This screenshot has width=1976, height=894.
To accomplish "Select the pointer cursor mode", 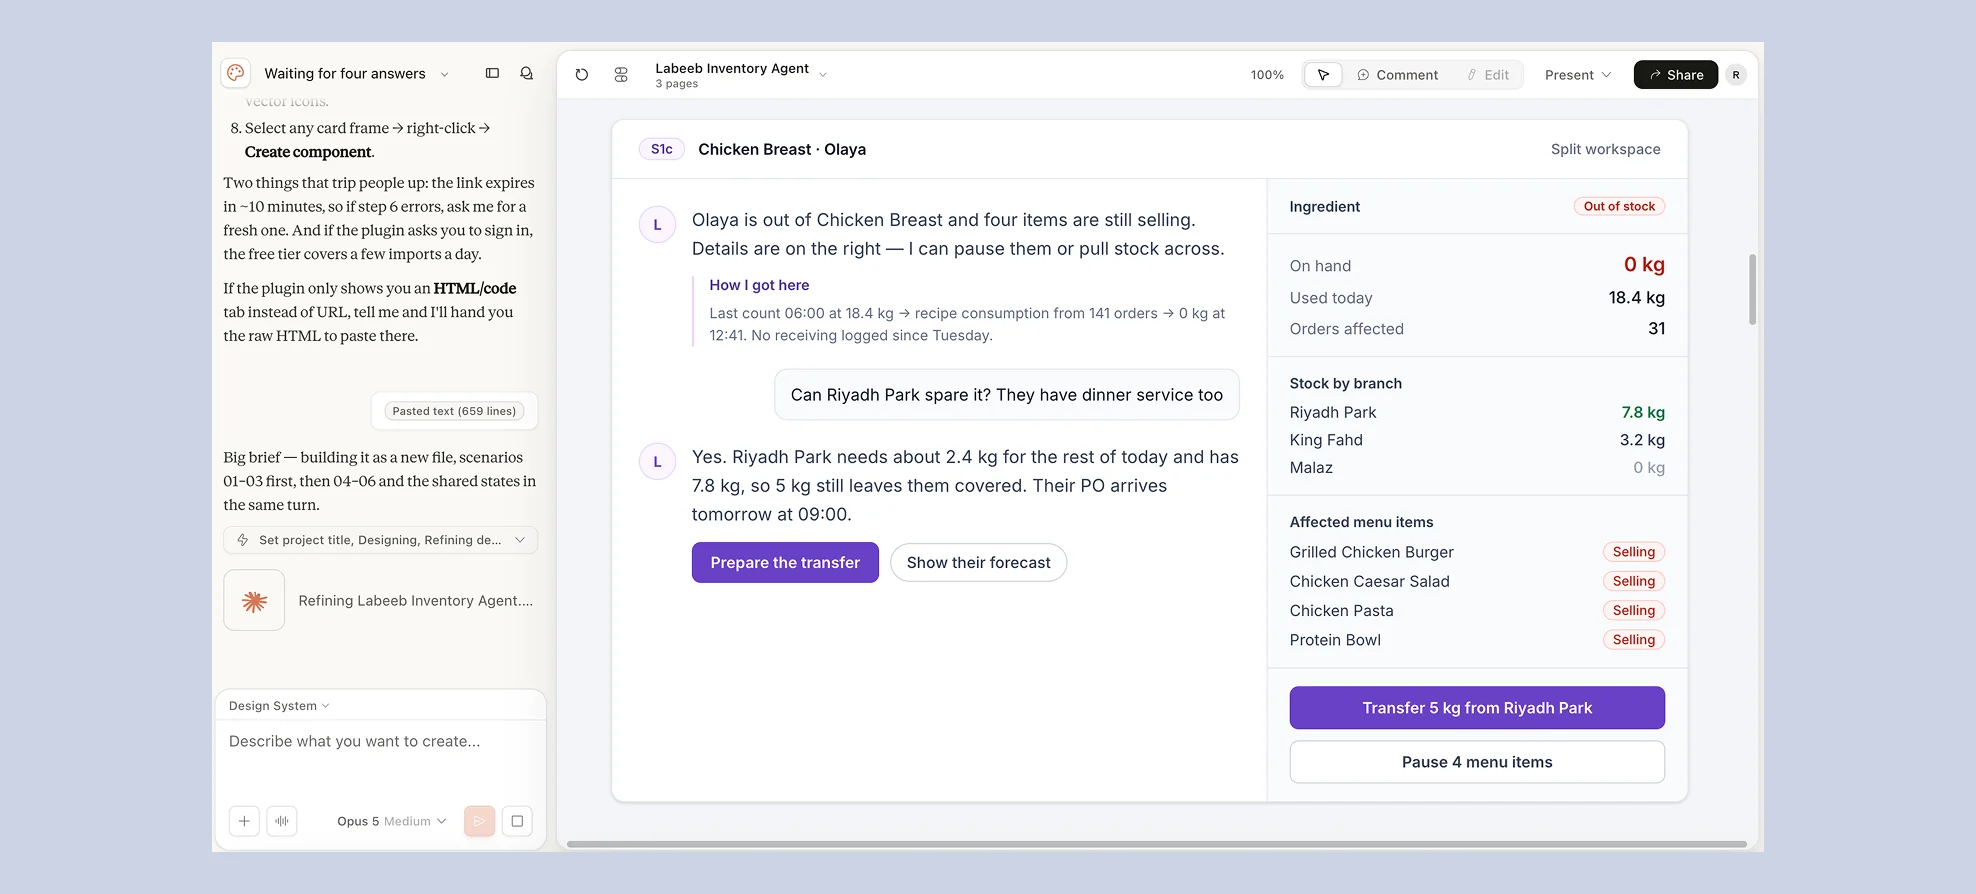I will [x=1323, y=75].
